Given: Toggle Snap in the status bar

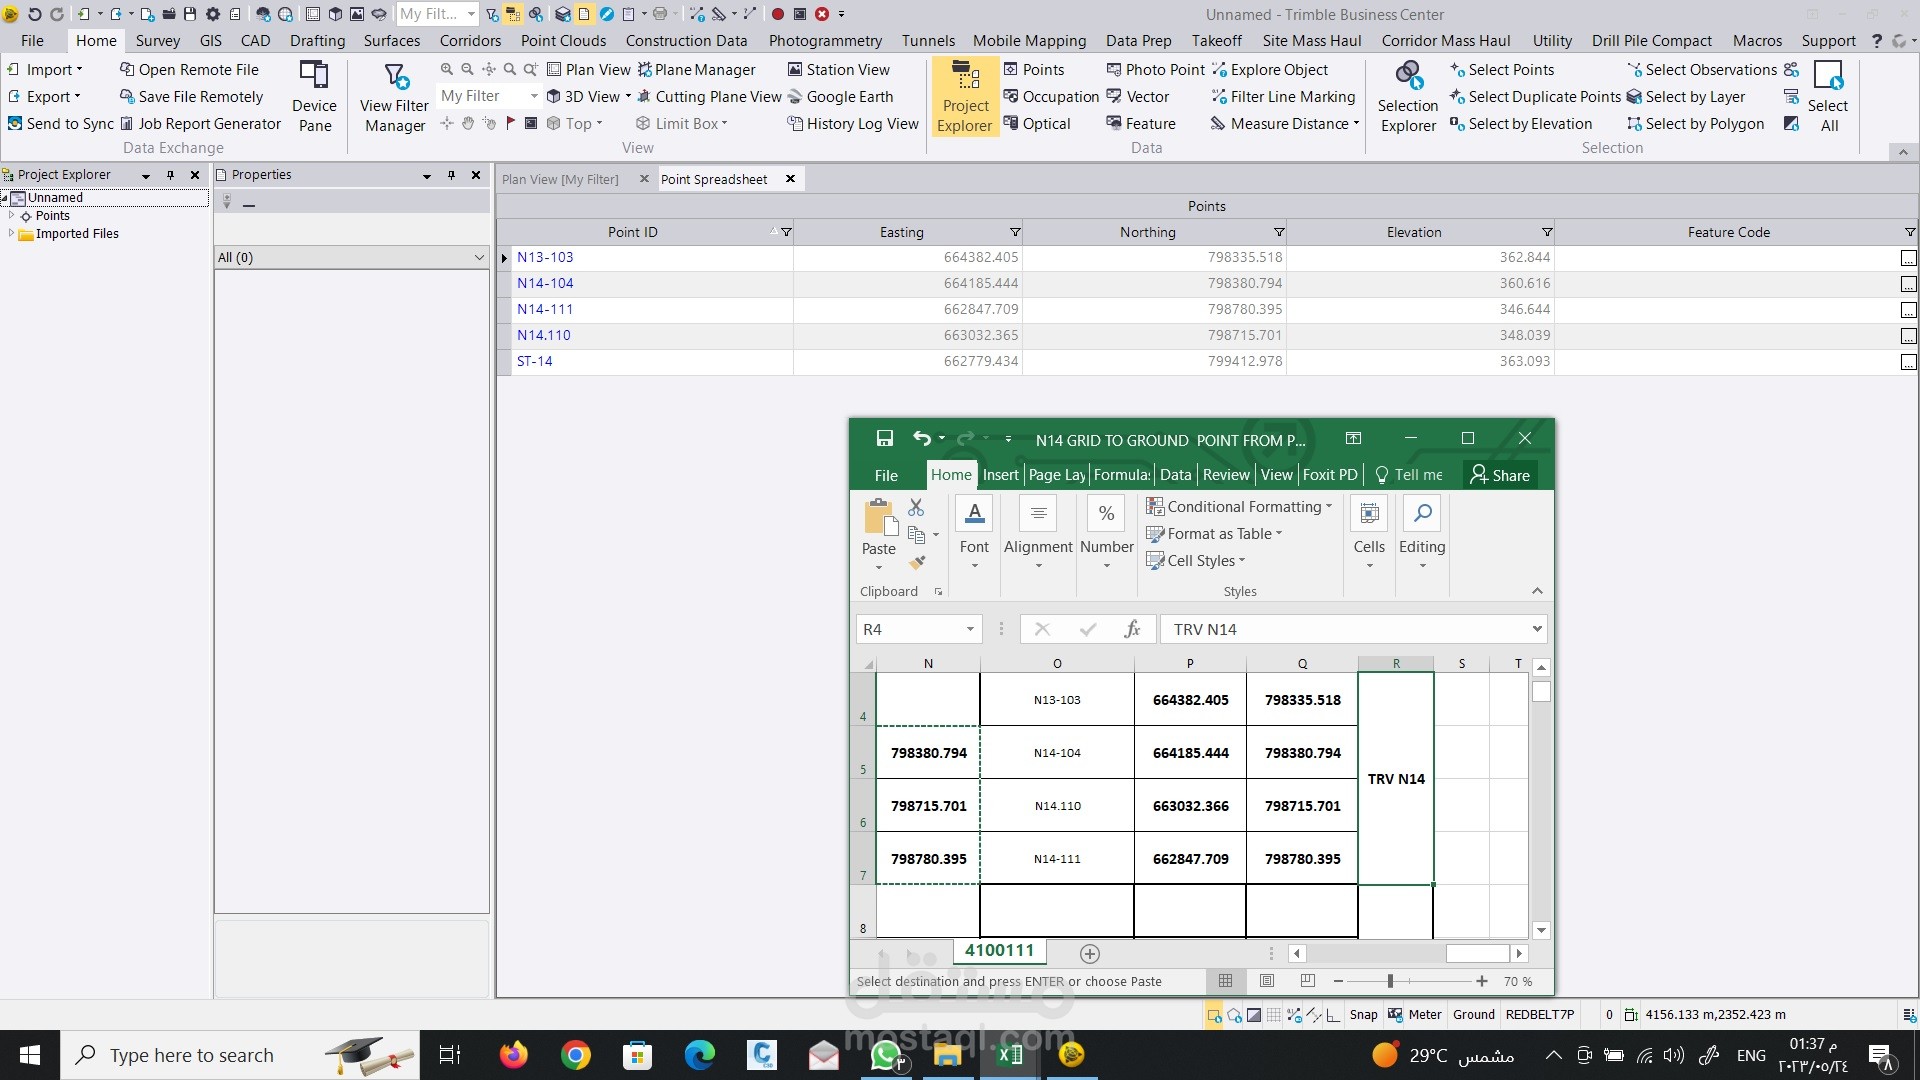Looking at the screenshot, I should 1363,1015.
